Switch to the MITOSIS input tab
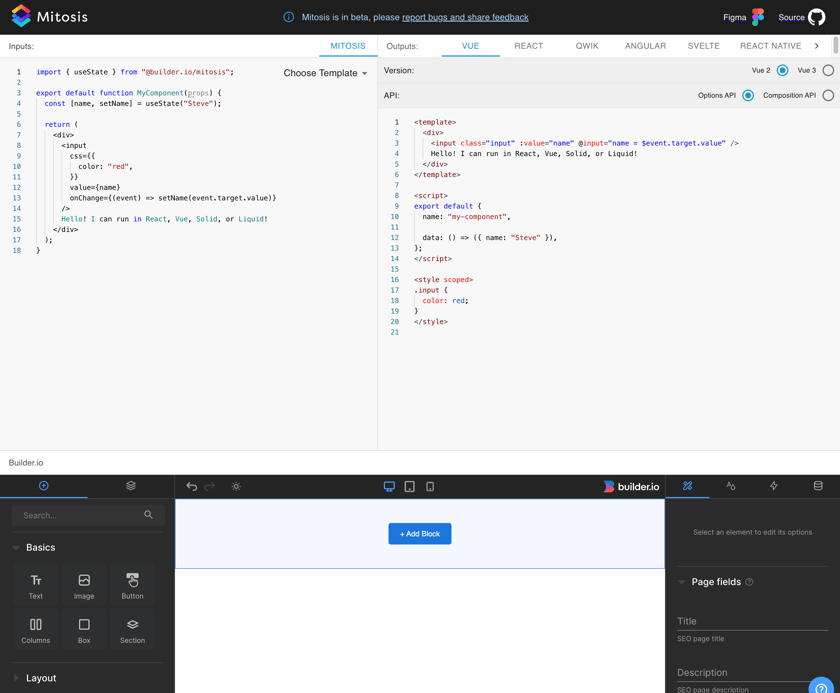The height and width of the screenshot is (693, 840). point(348,46)
